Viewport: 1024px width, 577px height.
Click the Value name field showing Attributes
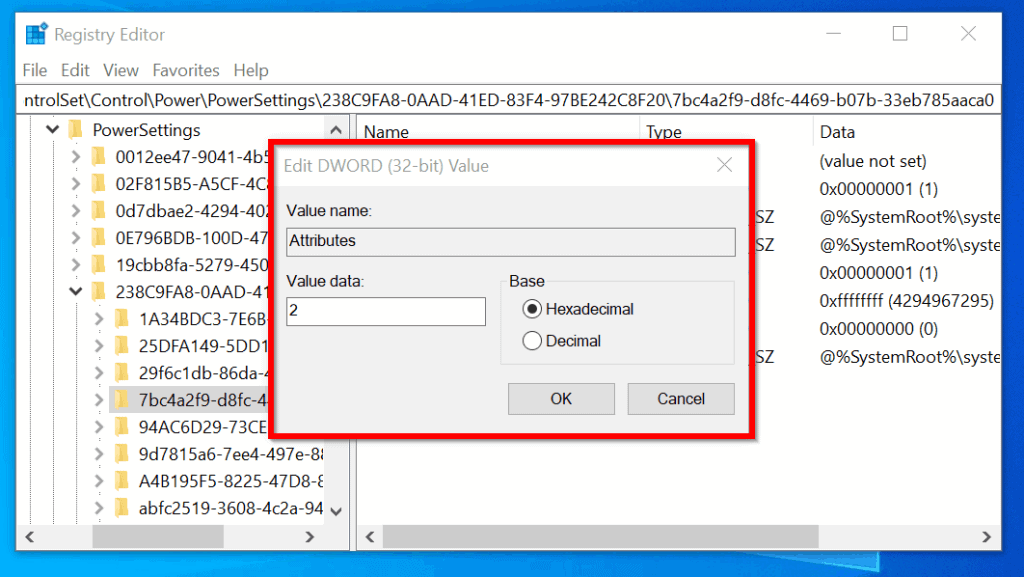click(x=511, y=242)
